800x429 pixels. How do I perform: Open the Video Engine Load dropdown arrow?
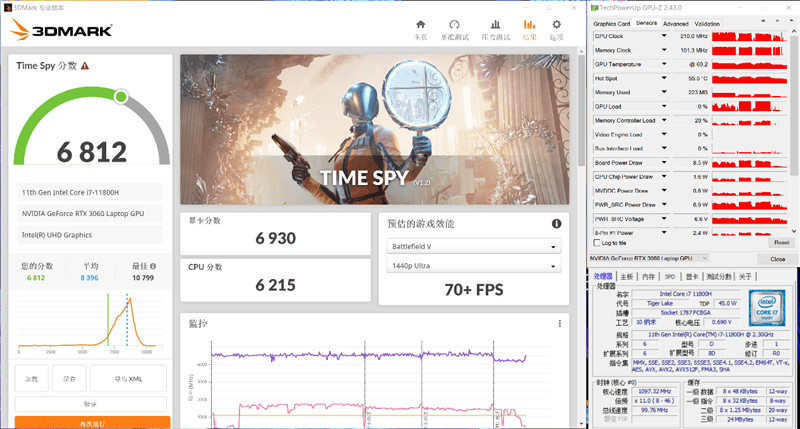click(664, 134)
